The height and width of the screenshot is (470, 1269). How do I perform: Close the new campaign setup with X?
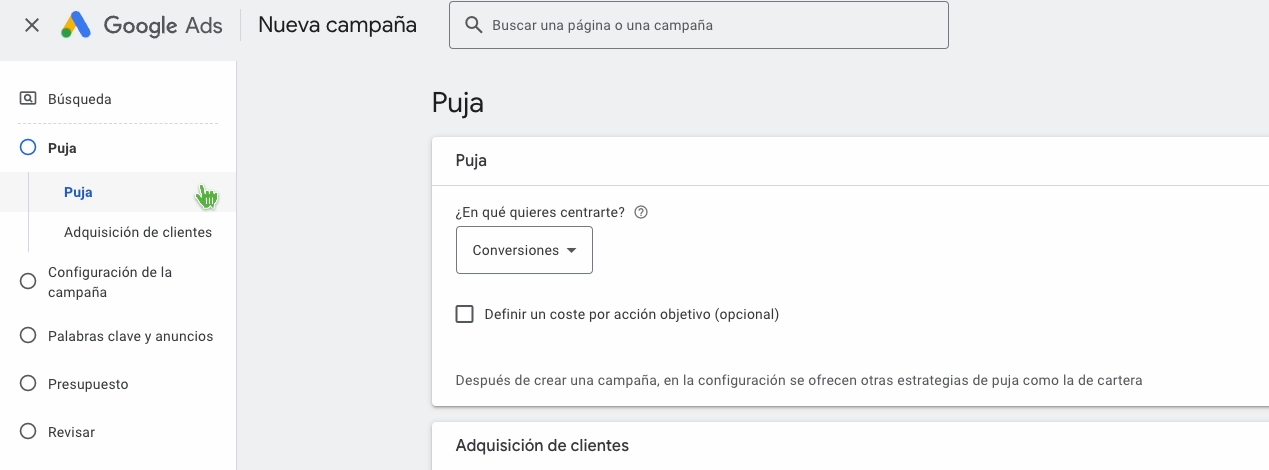point(32,25)
